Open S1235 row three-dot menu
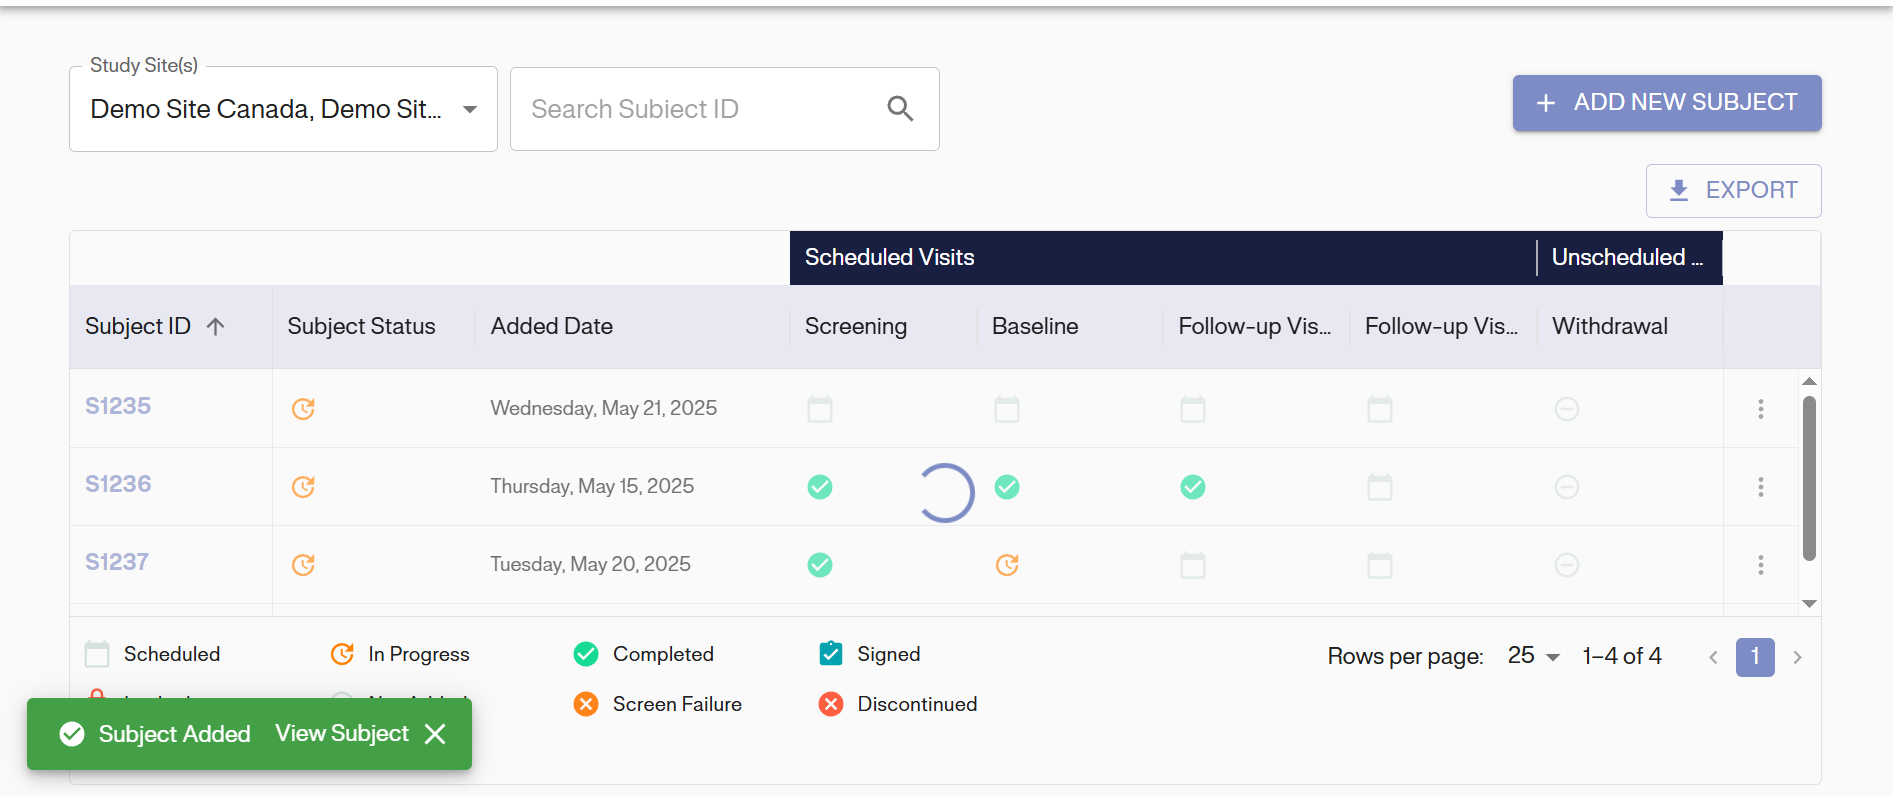The height and width of the screenshot is (796, 1893). tap(1760, 409)
